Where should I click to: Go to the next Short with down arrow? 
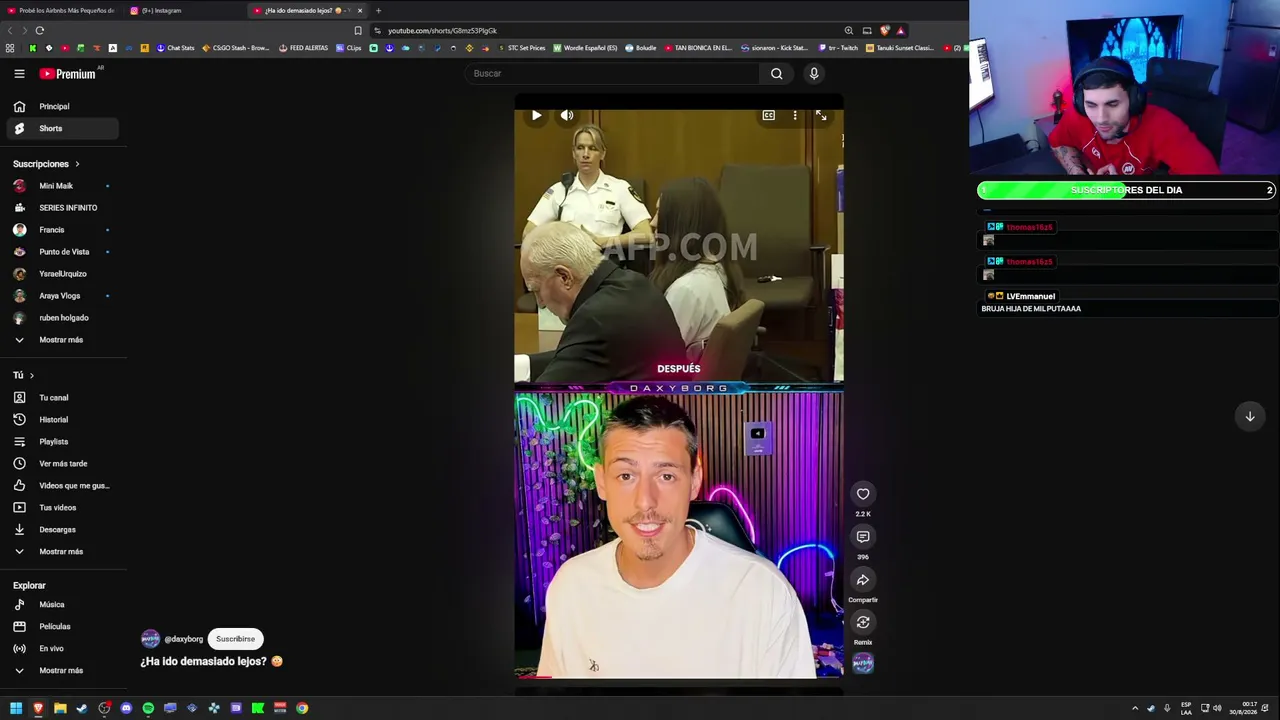pyautogui.click(x=1250, y=416)
